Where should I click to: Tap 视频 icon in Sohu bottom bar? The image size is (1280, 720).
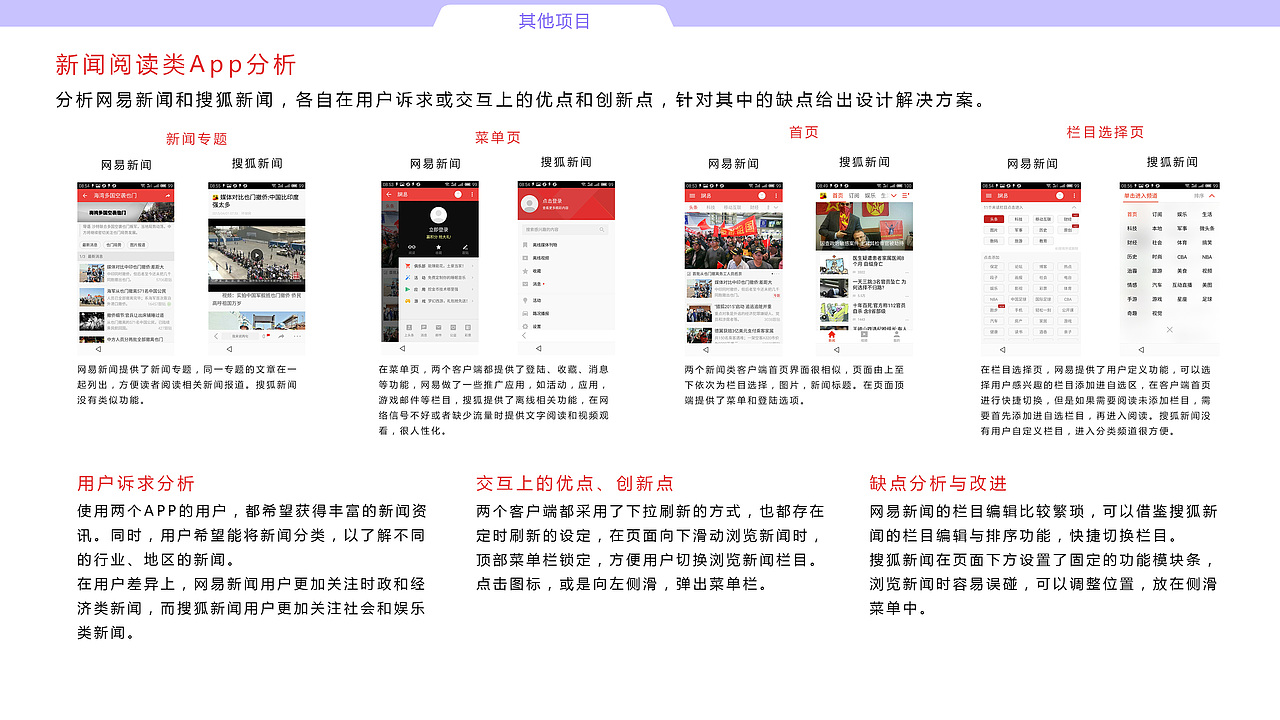pos(864,336)
